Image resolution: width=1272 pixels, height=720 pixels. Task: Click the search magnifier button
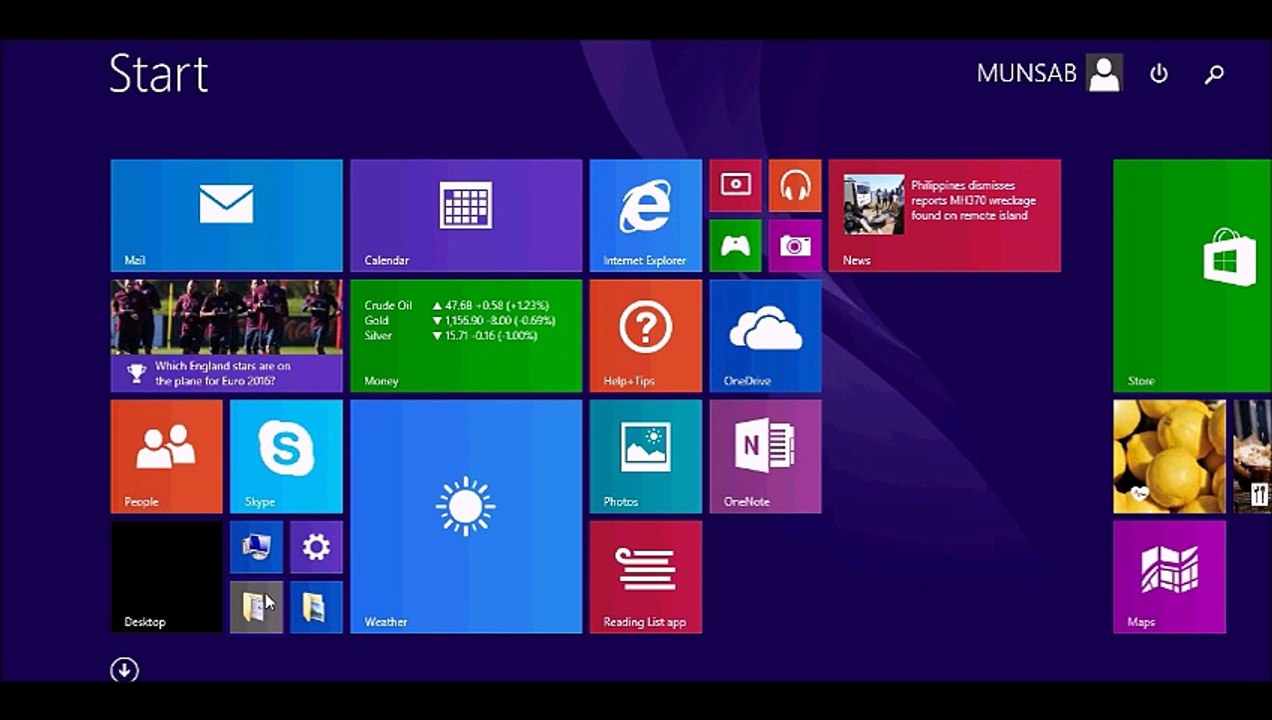[1214, 74]
